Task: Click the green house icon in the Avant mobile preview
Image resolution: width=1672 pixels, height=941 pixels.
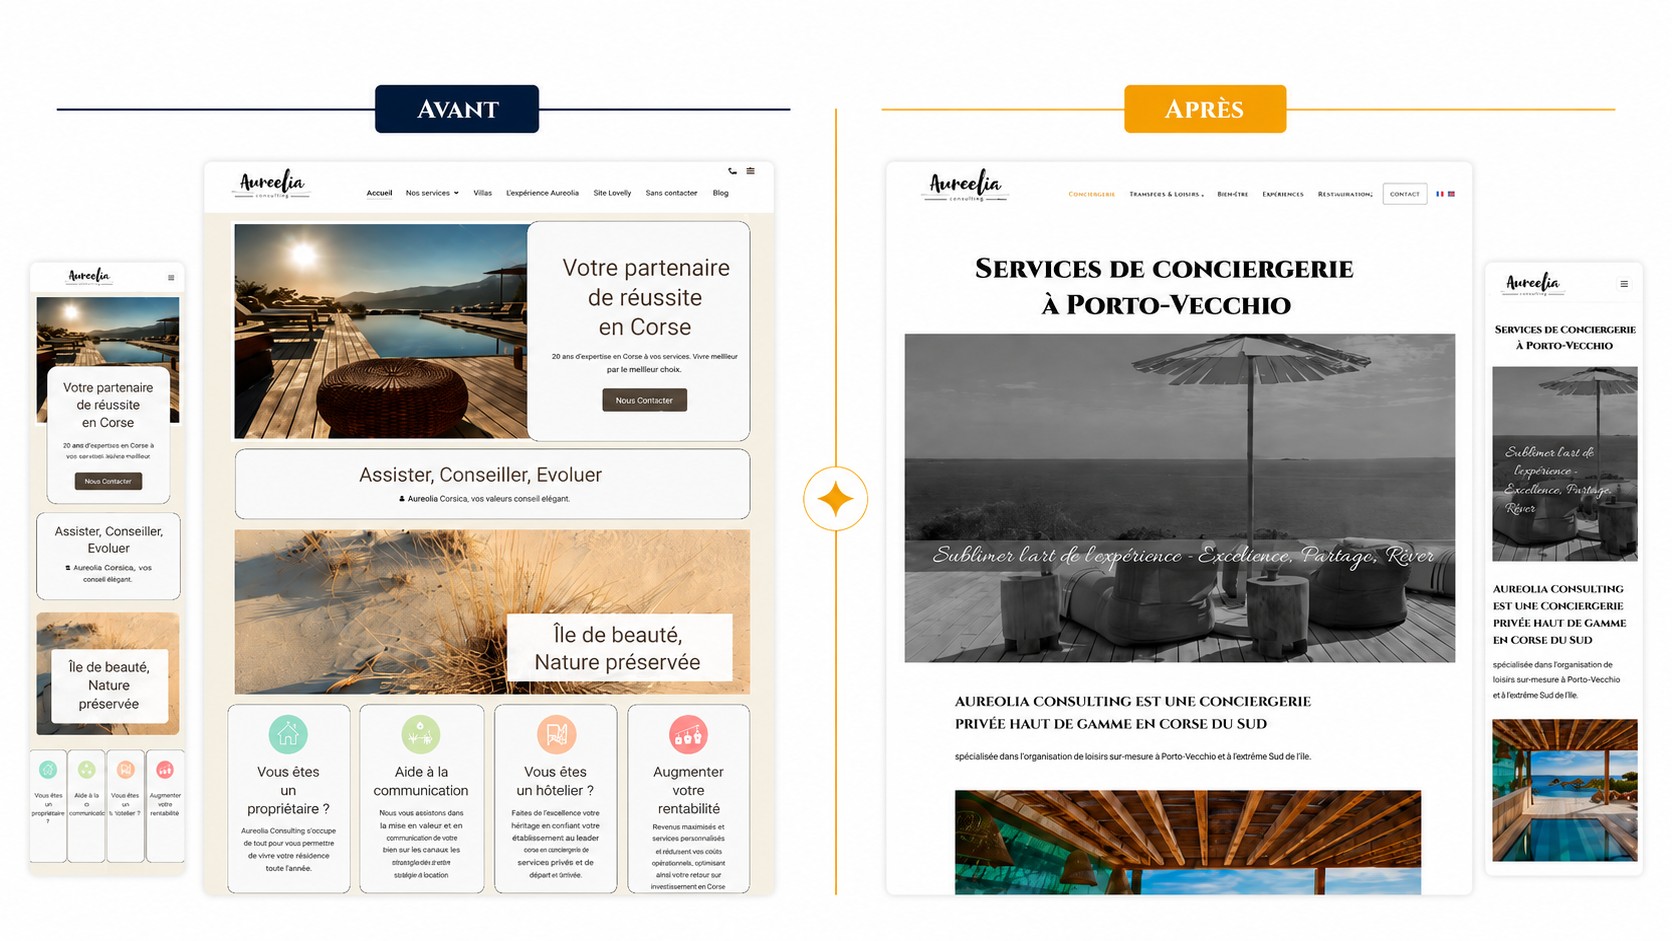Action: click(48, 769)
